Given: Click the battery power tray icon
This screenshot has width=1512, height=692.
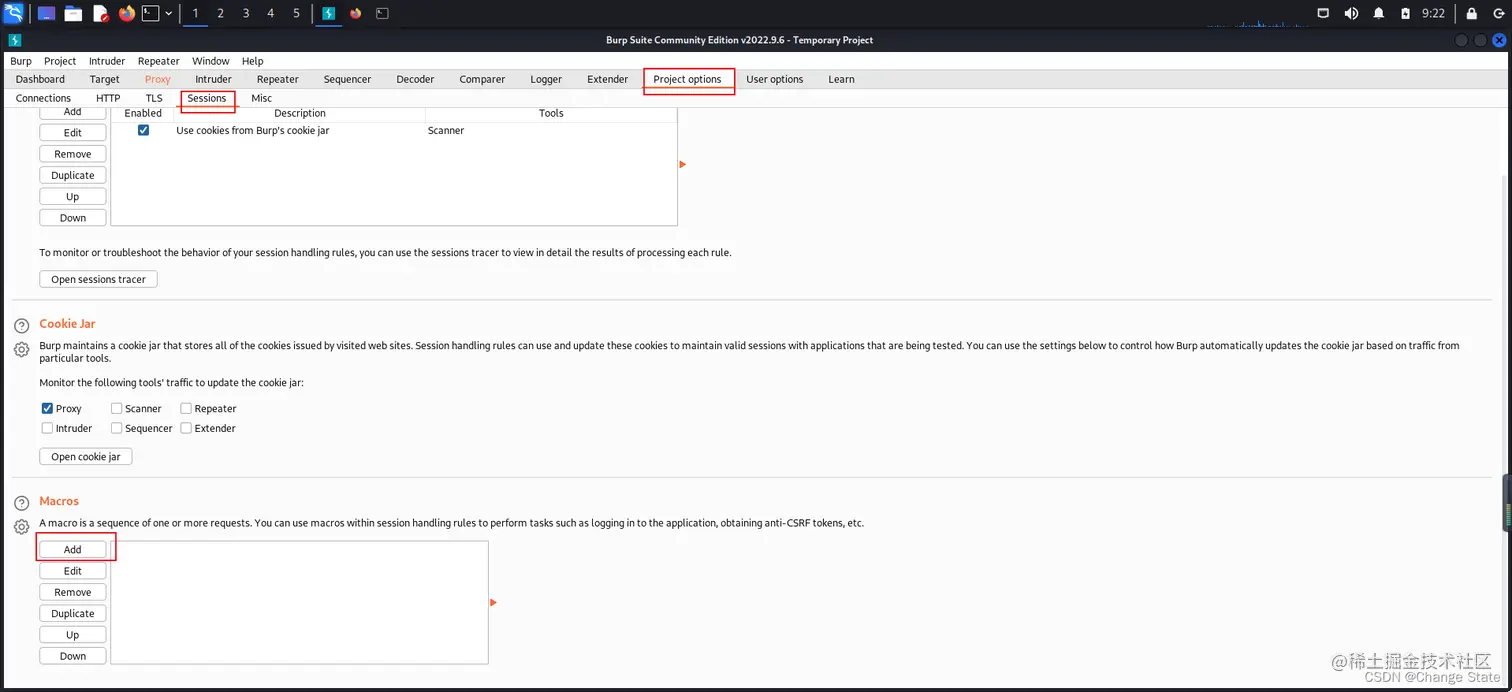Looking at the screenshot, I should [x=1405, y=13].
